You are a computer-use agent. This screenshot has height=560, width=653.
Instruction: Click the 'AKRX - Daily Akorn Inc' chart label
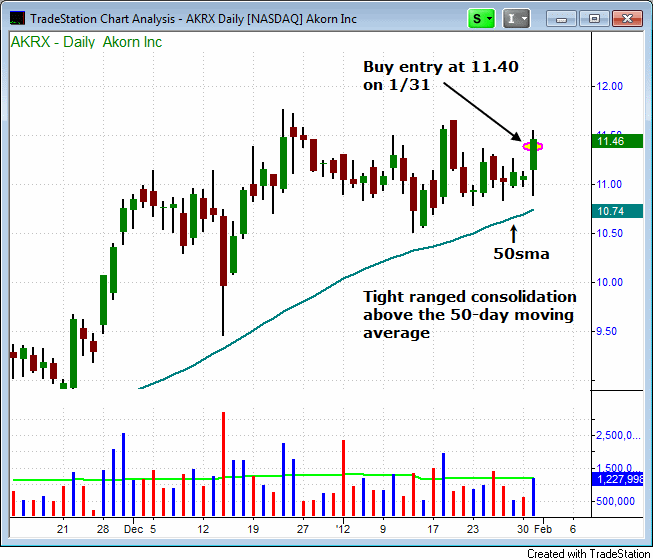point(86,42)
